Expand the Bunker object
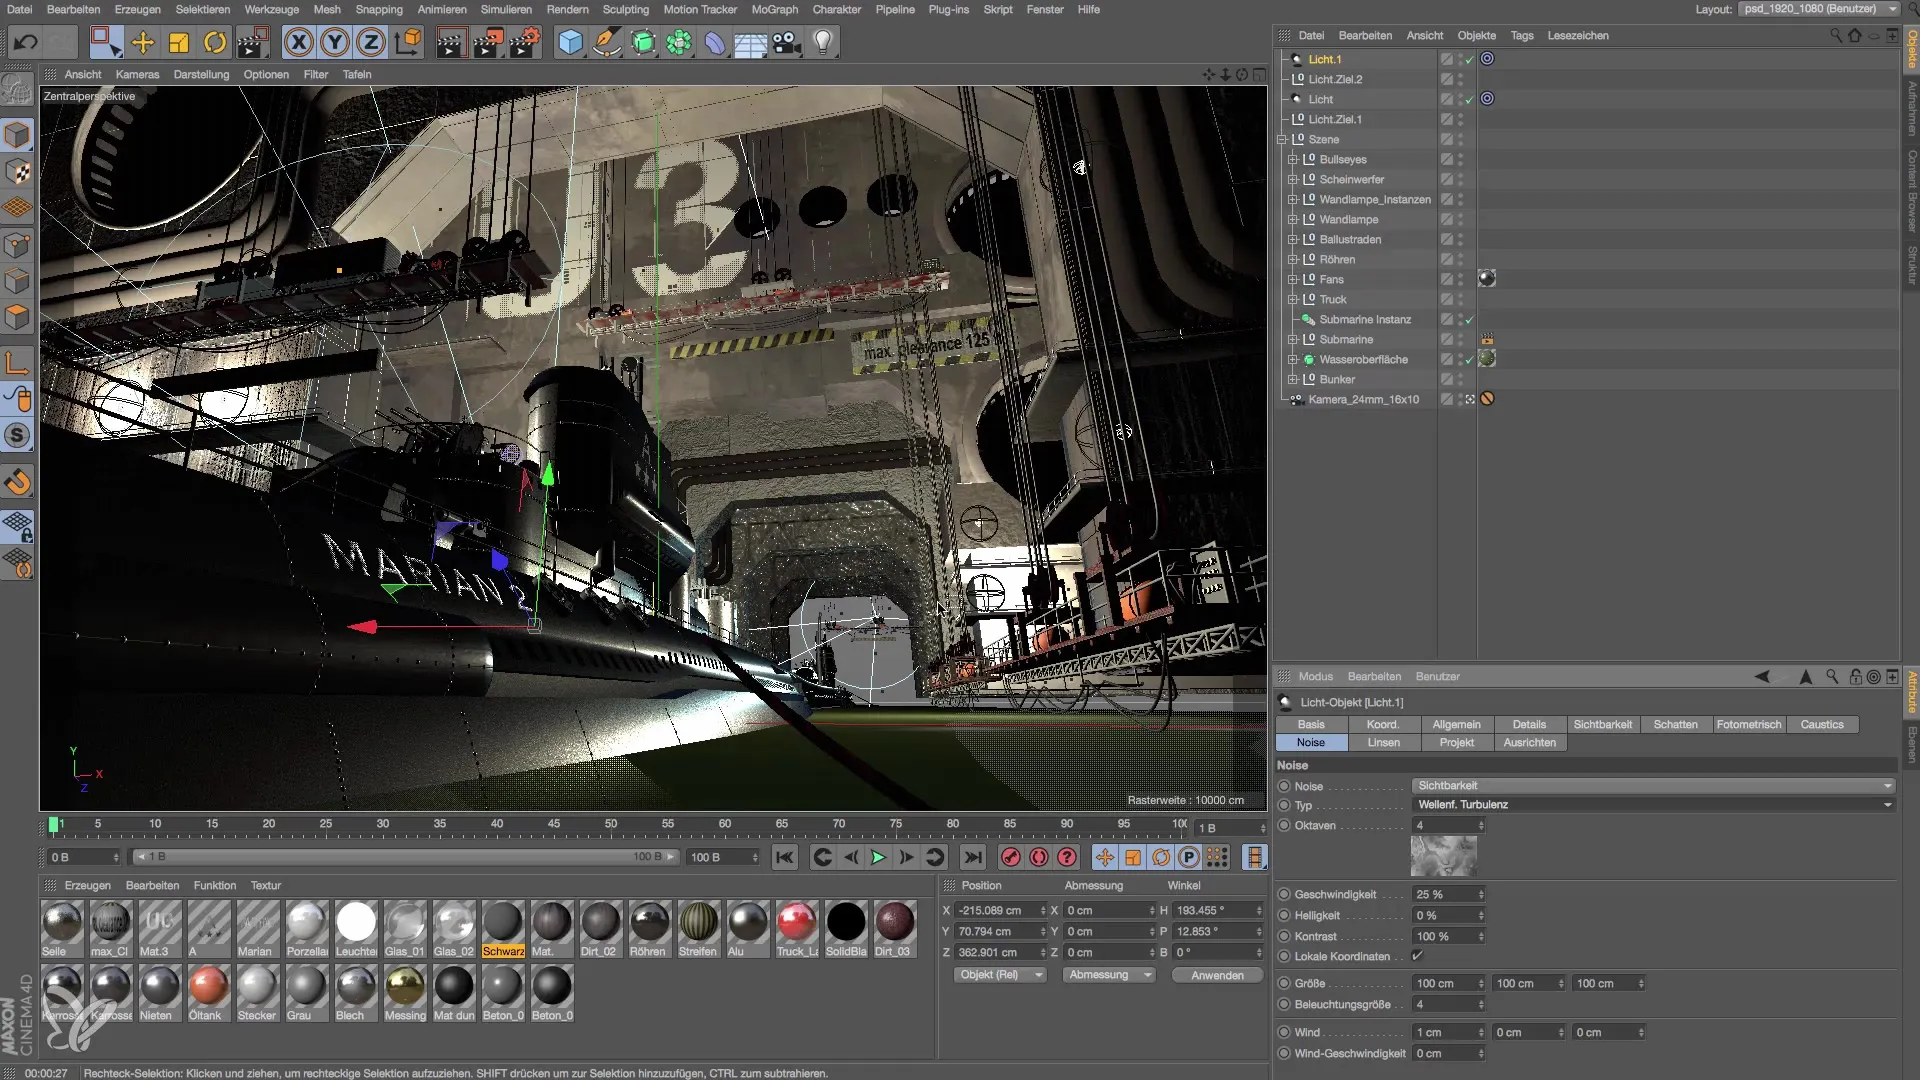Image resolution: width=1920 pixels, height=1080 pixels. 1293,379
